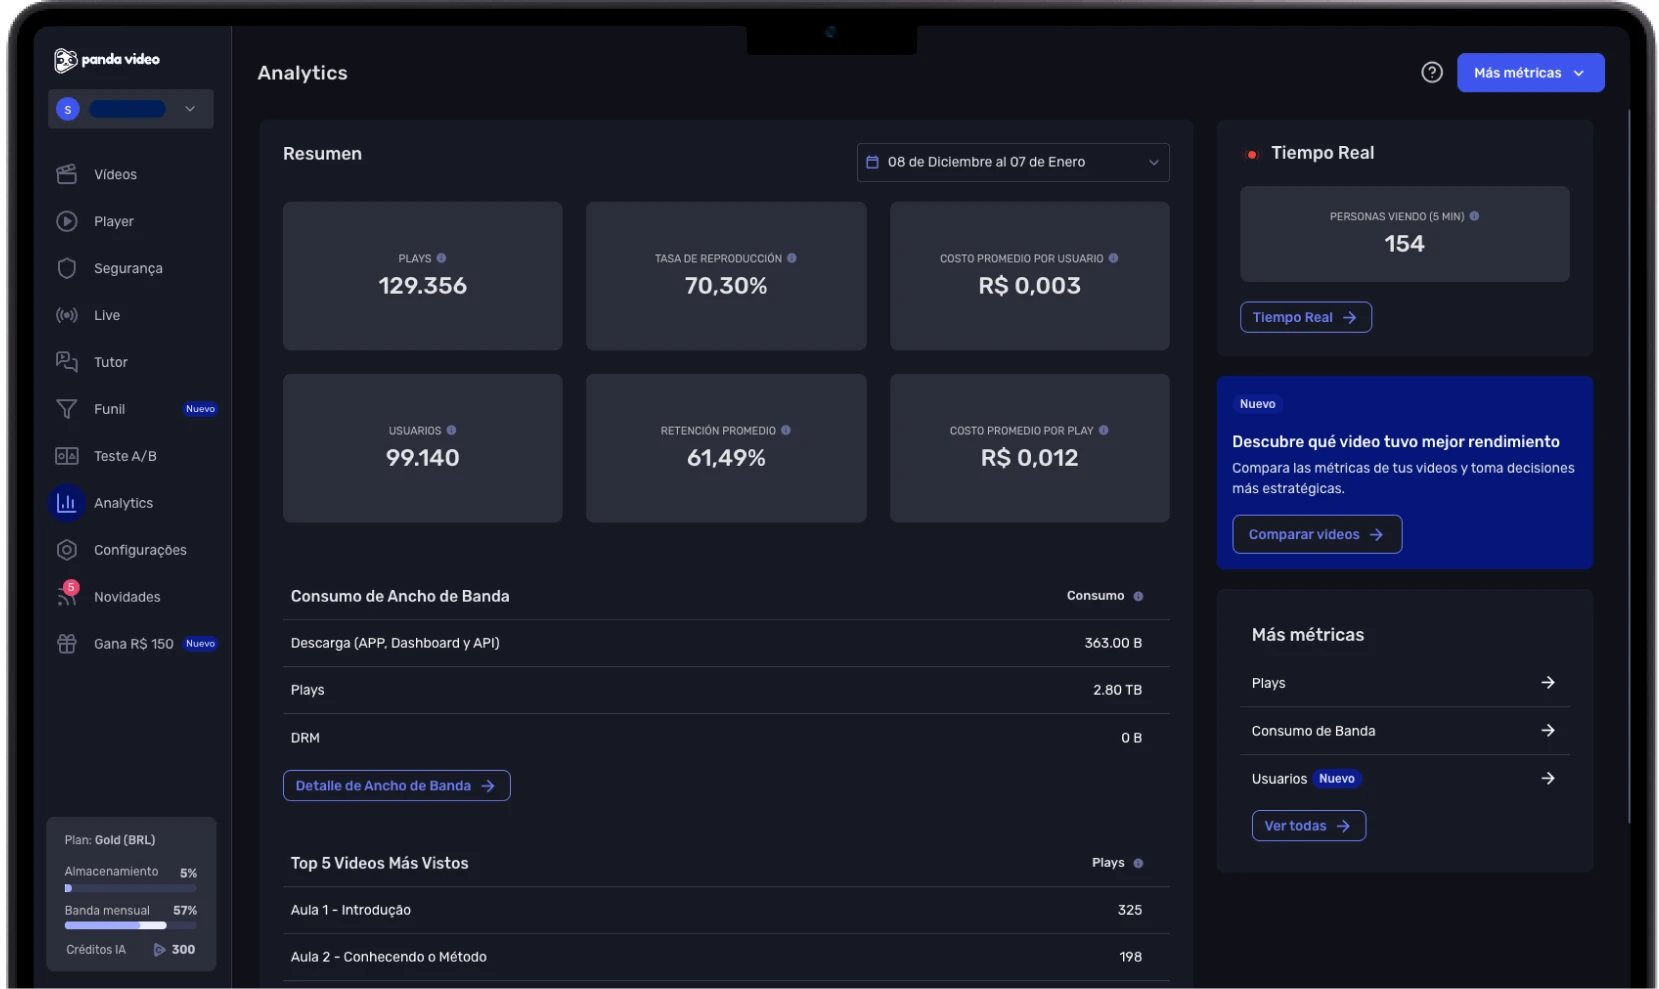Navigate to Configurações in the sidebar
This screenshot has width=1659, height=989.
point(140,550)
